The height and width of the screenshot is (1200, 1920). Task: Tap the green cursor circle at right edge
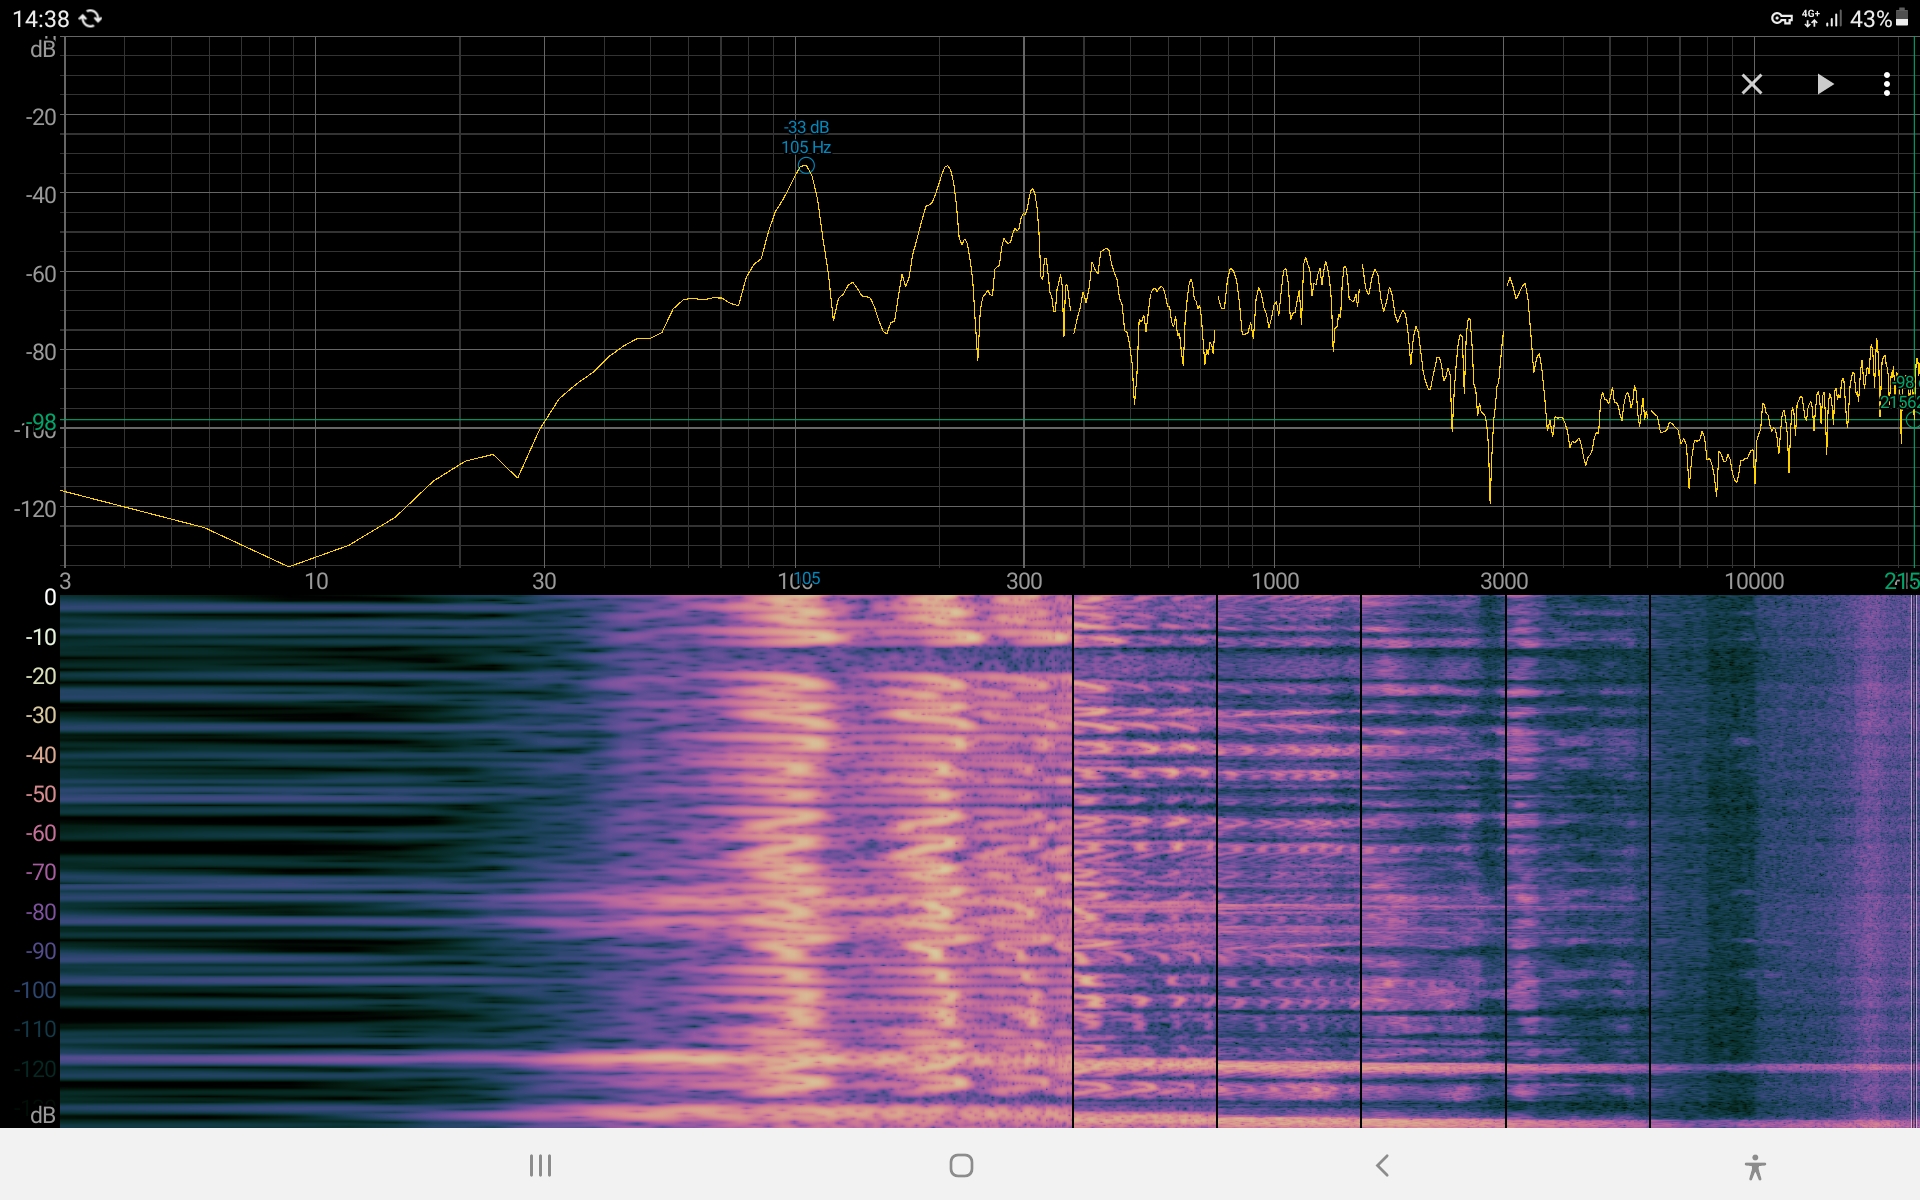[1912, 421]
